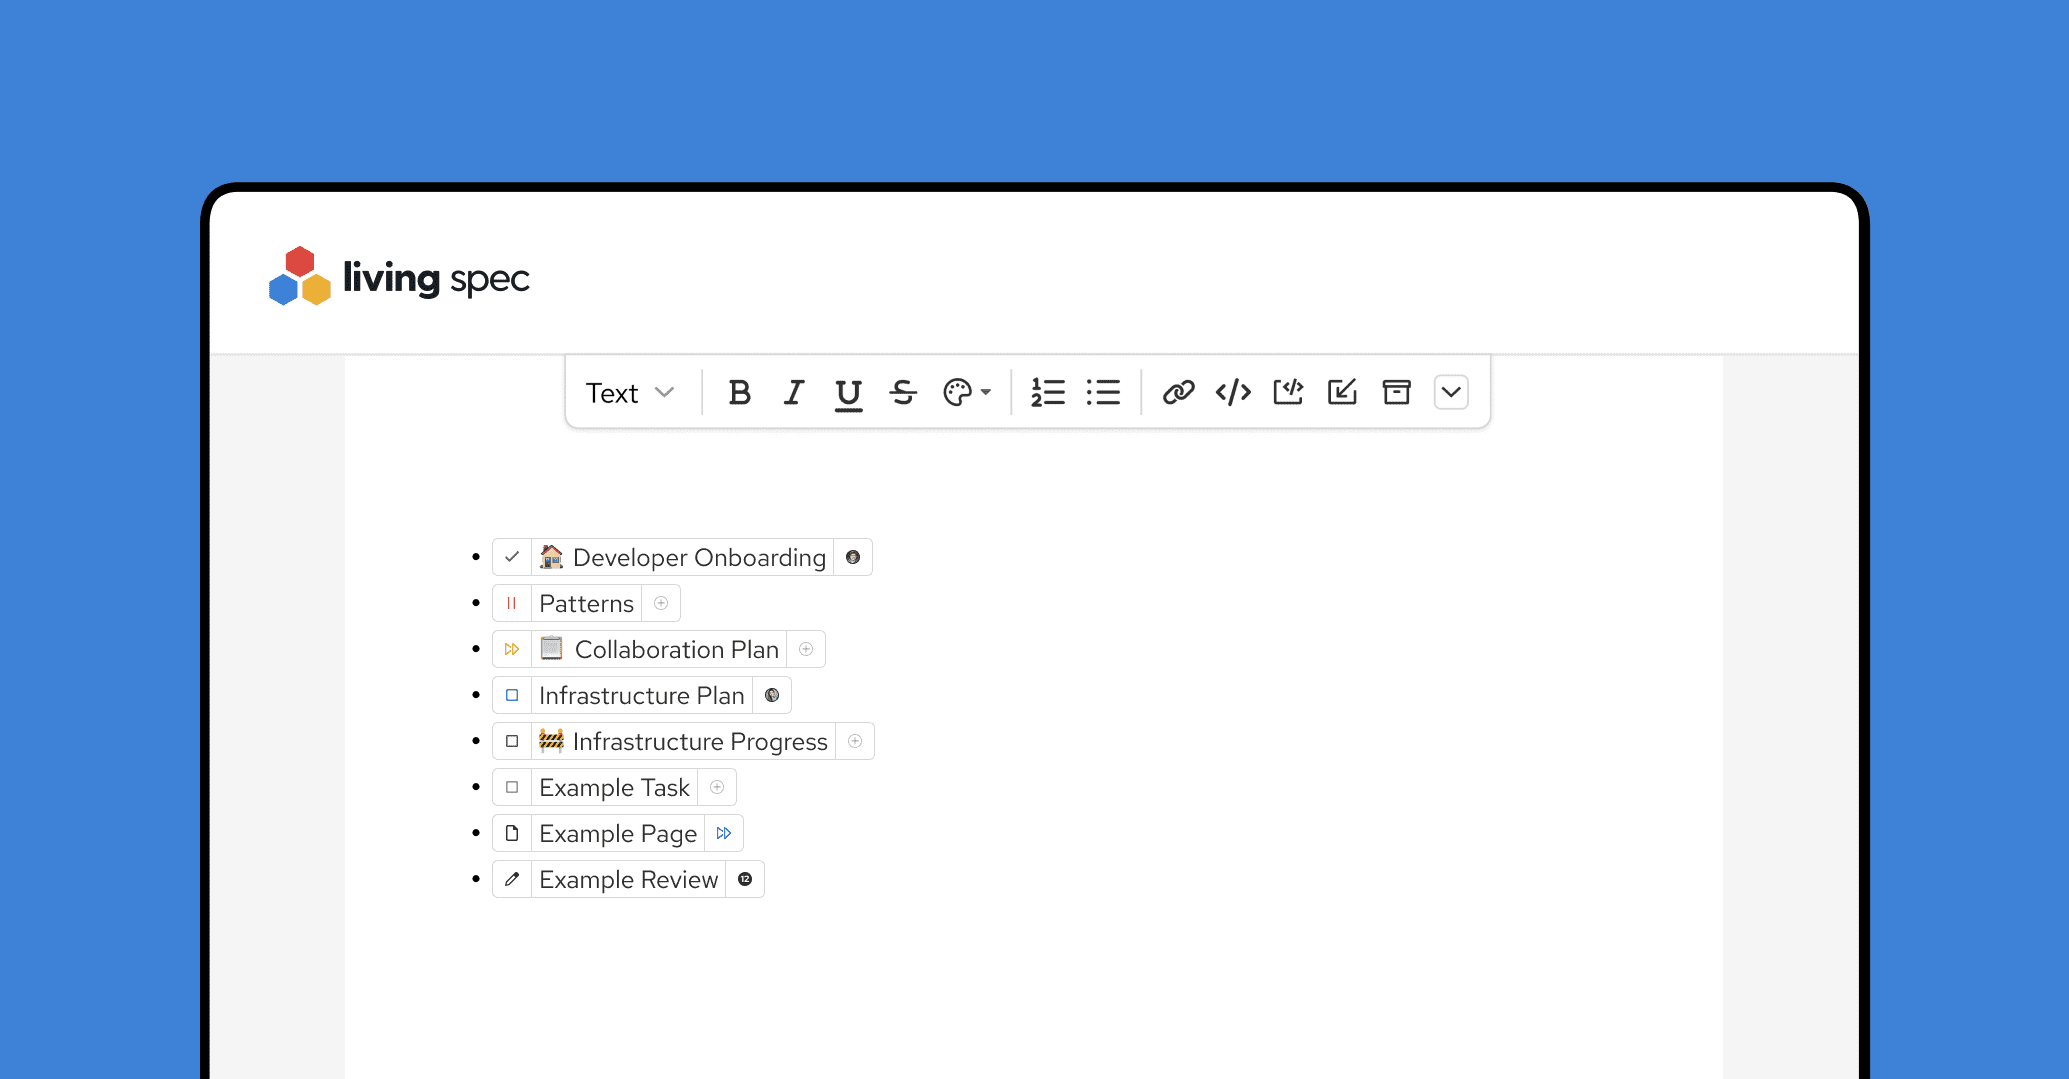Screen dimensions: 2069x1079
Task: Insert a bulleted list
Action: tap(1103, 393)
